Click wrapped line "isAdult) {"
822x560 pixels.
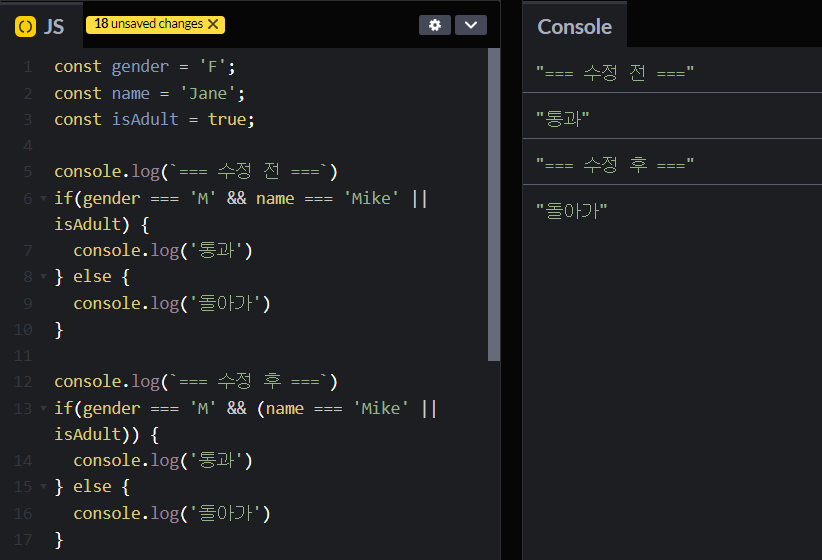coord(102,225)
